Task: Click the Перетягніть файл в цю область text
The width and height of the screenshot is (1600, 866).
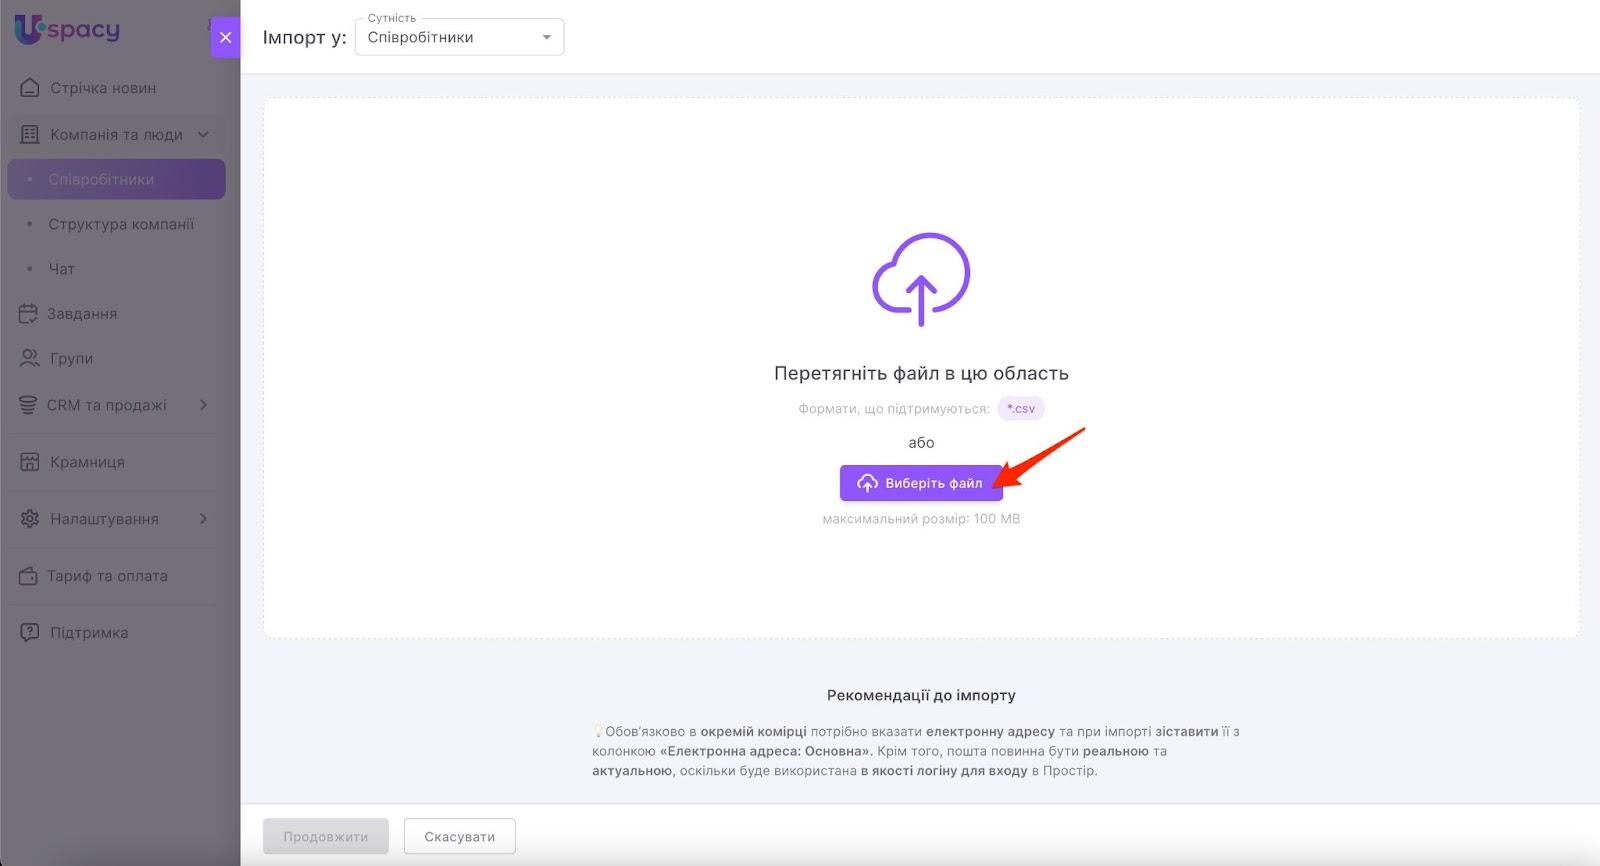Action: point(921,373)
